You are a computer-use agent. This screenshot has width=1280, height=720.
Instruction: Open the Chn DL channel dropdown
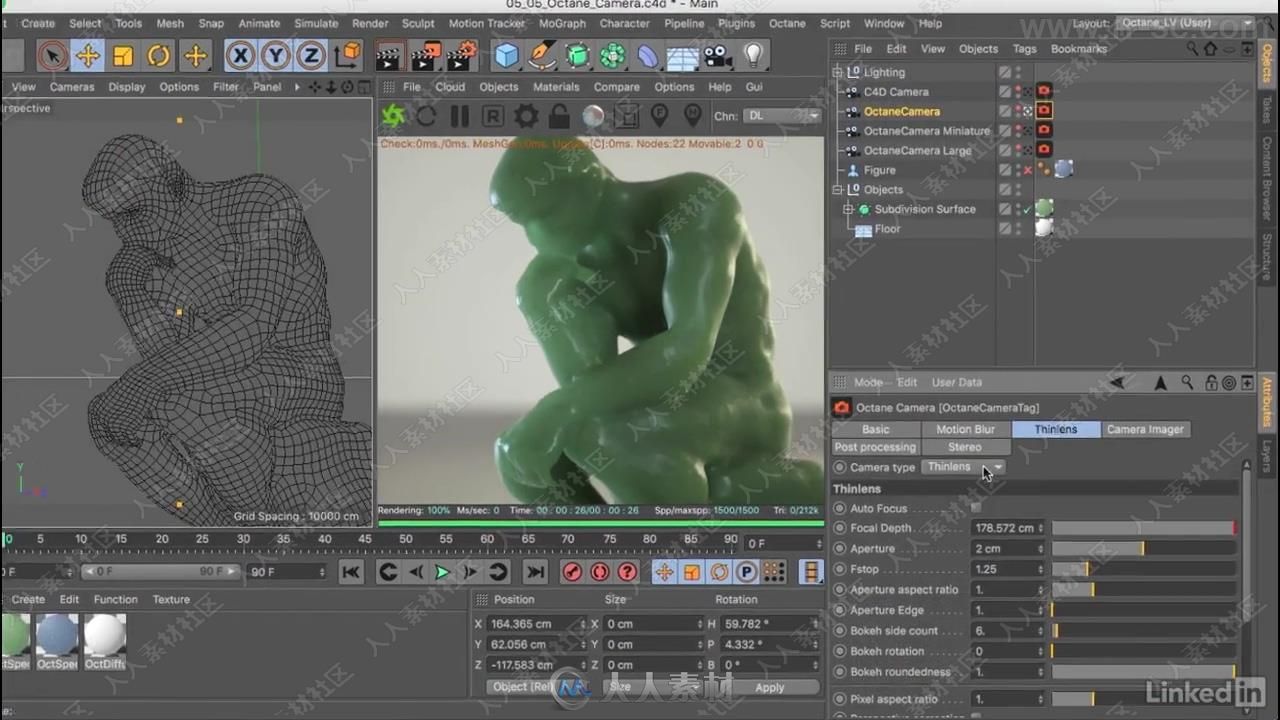point(782,116)
